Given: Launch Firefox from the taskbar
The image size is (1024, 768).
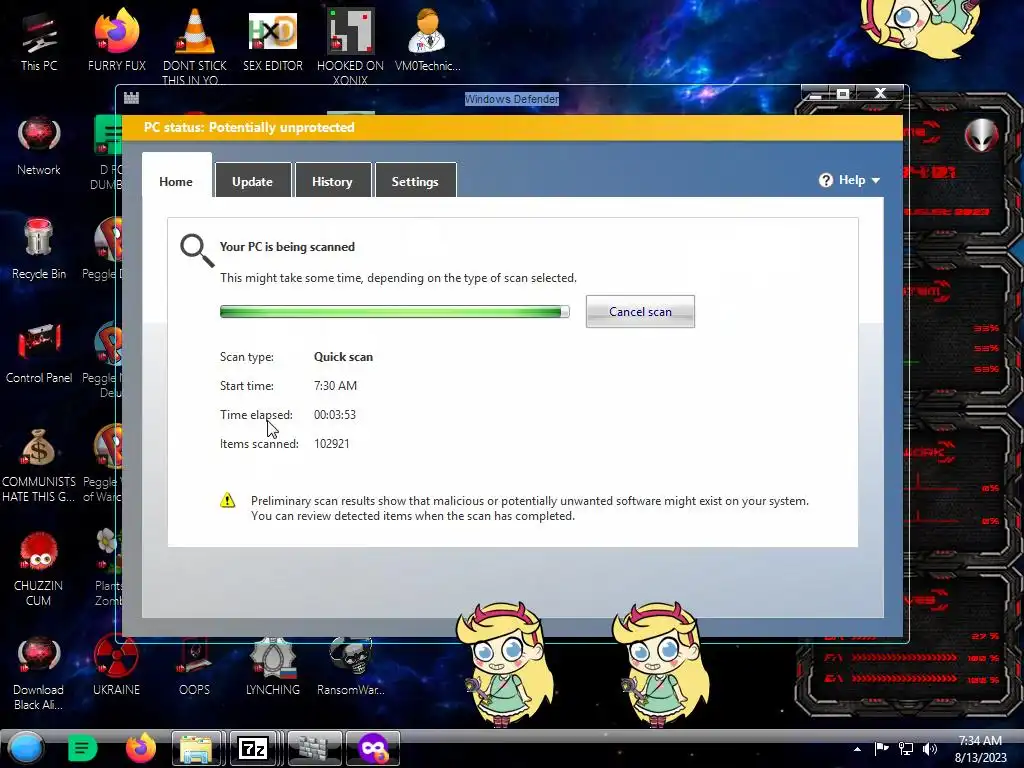Looking at the screenshot, I should coord(140,748).
